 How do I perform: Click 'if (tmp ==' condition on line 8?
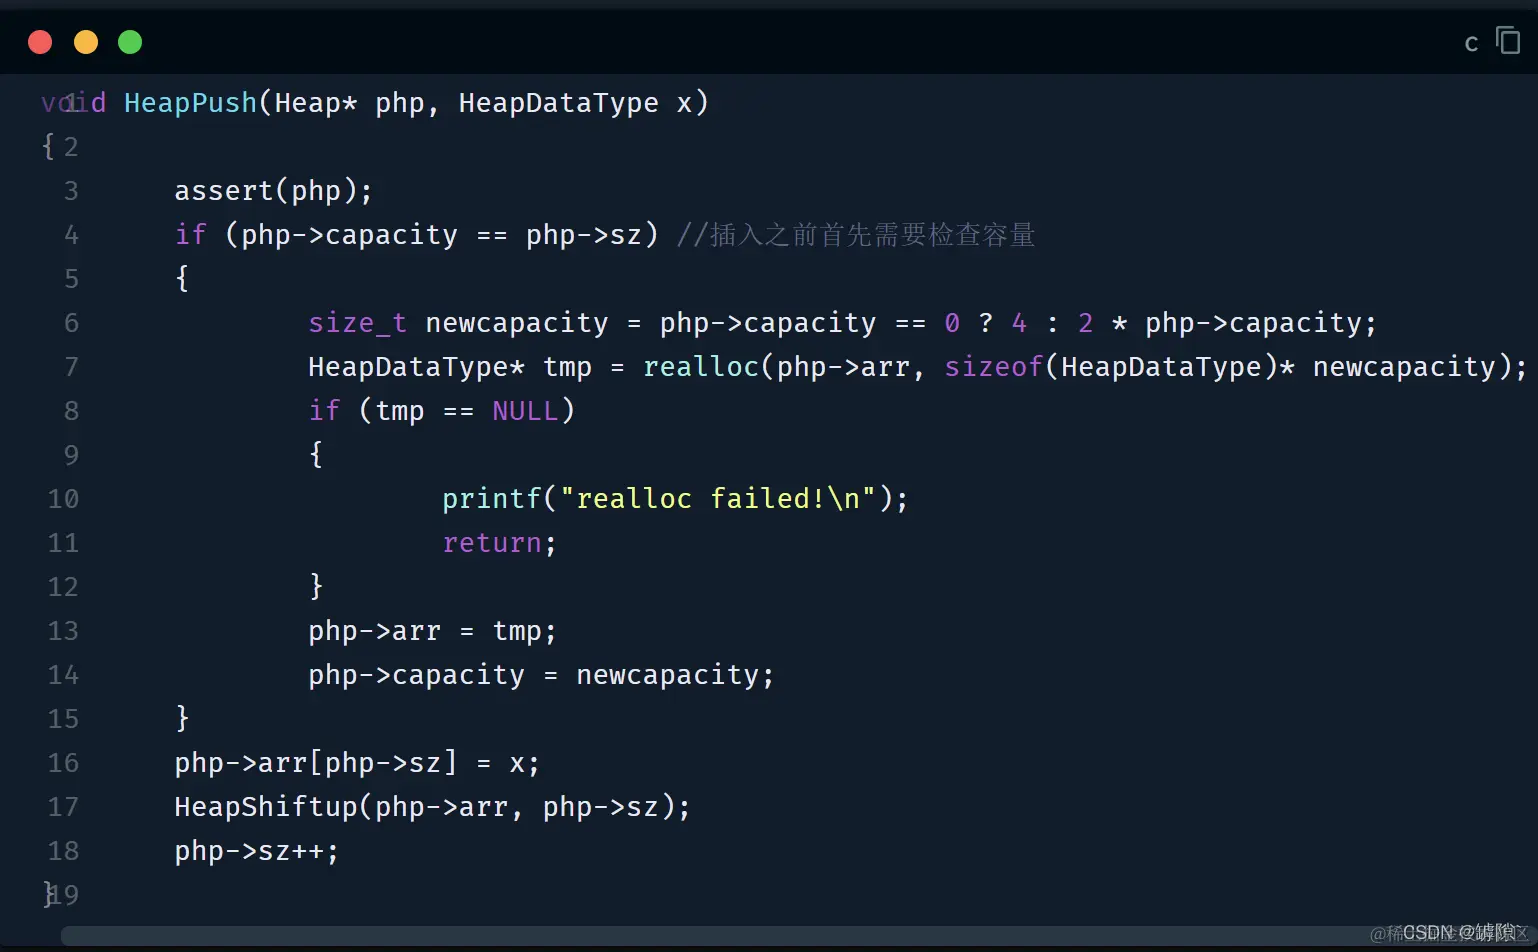391,411
